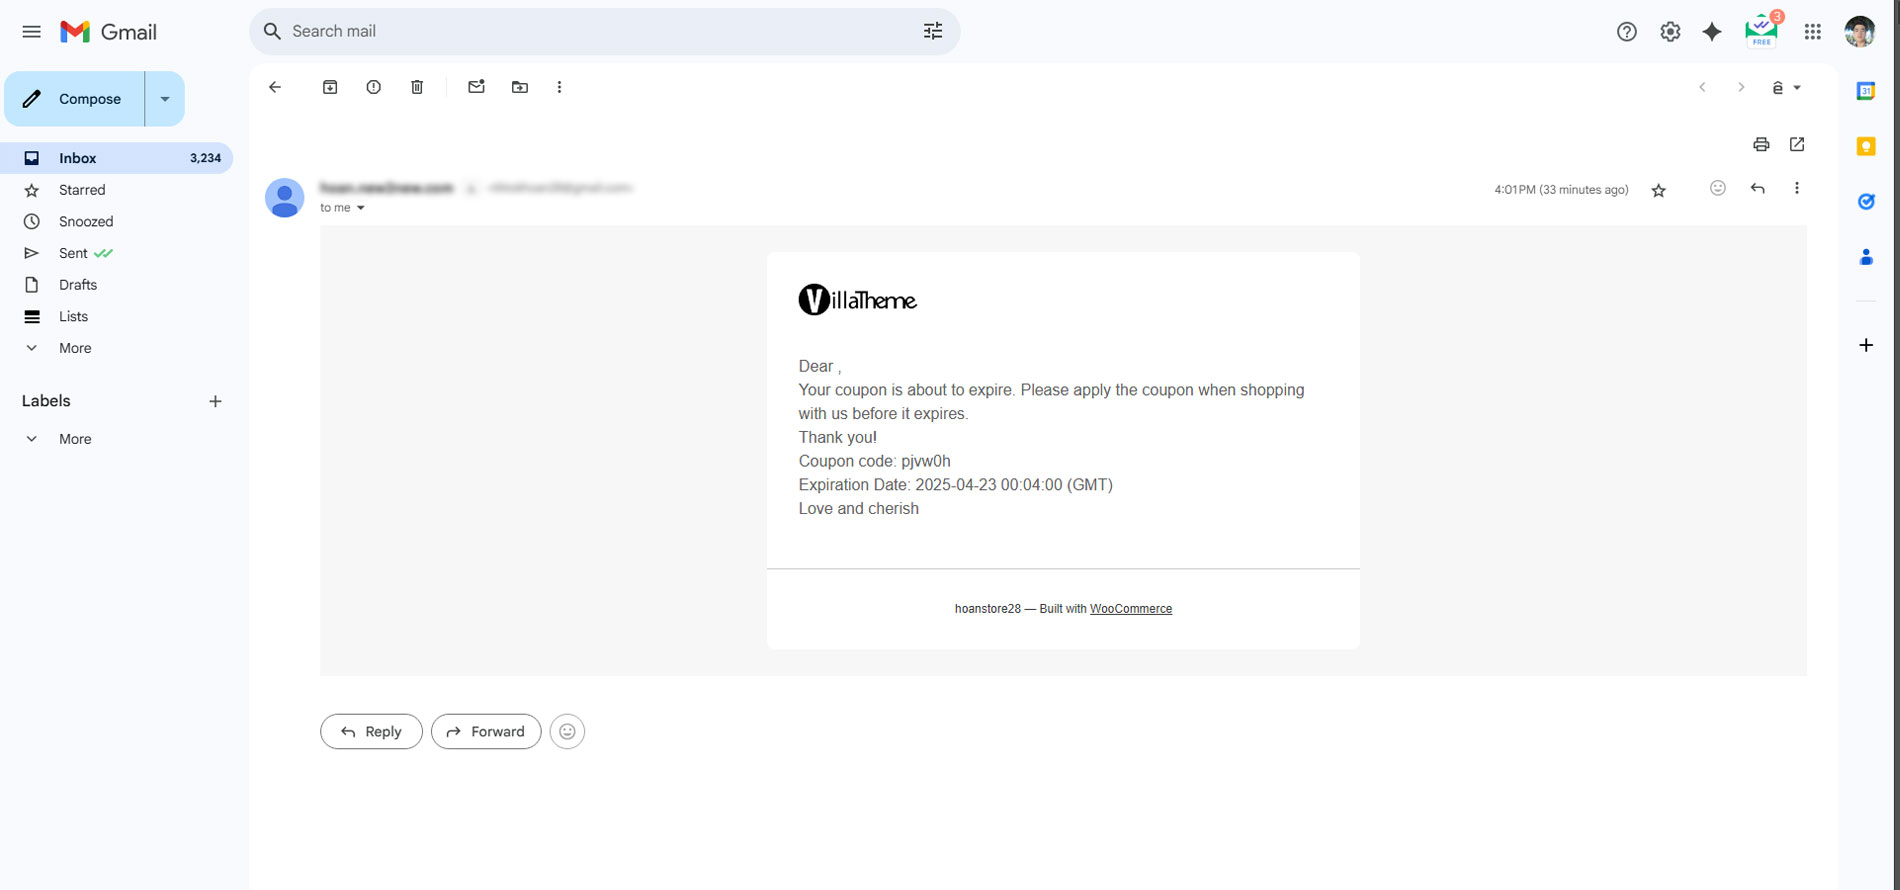1900x890 pixels.
Task: Delete this email with the trash icon
Action: [x=417, y=87]
